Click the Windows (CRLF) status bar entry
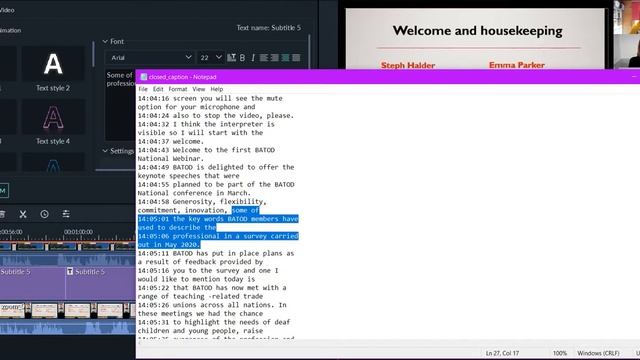 (x=598, y=353)
